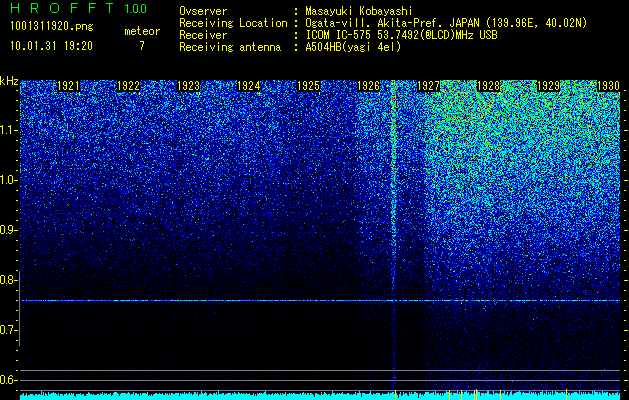629x400 pixels.
Task: Click the horizontal carrier line in spectrogram
Action: pos(320,301)
